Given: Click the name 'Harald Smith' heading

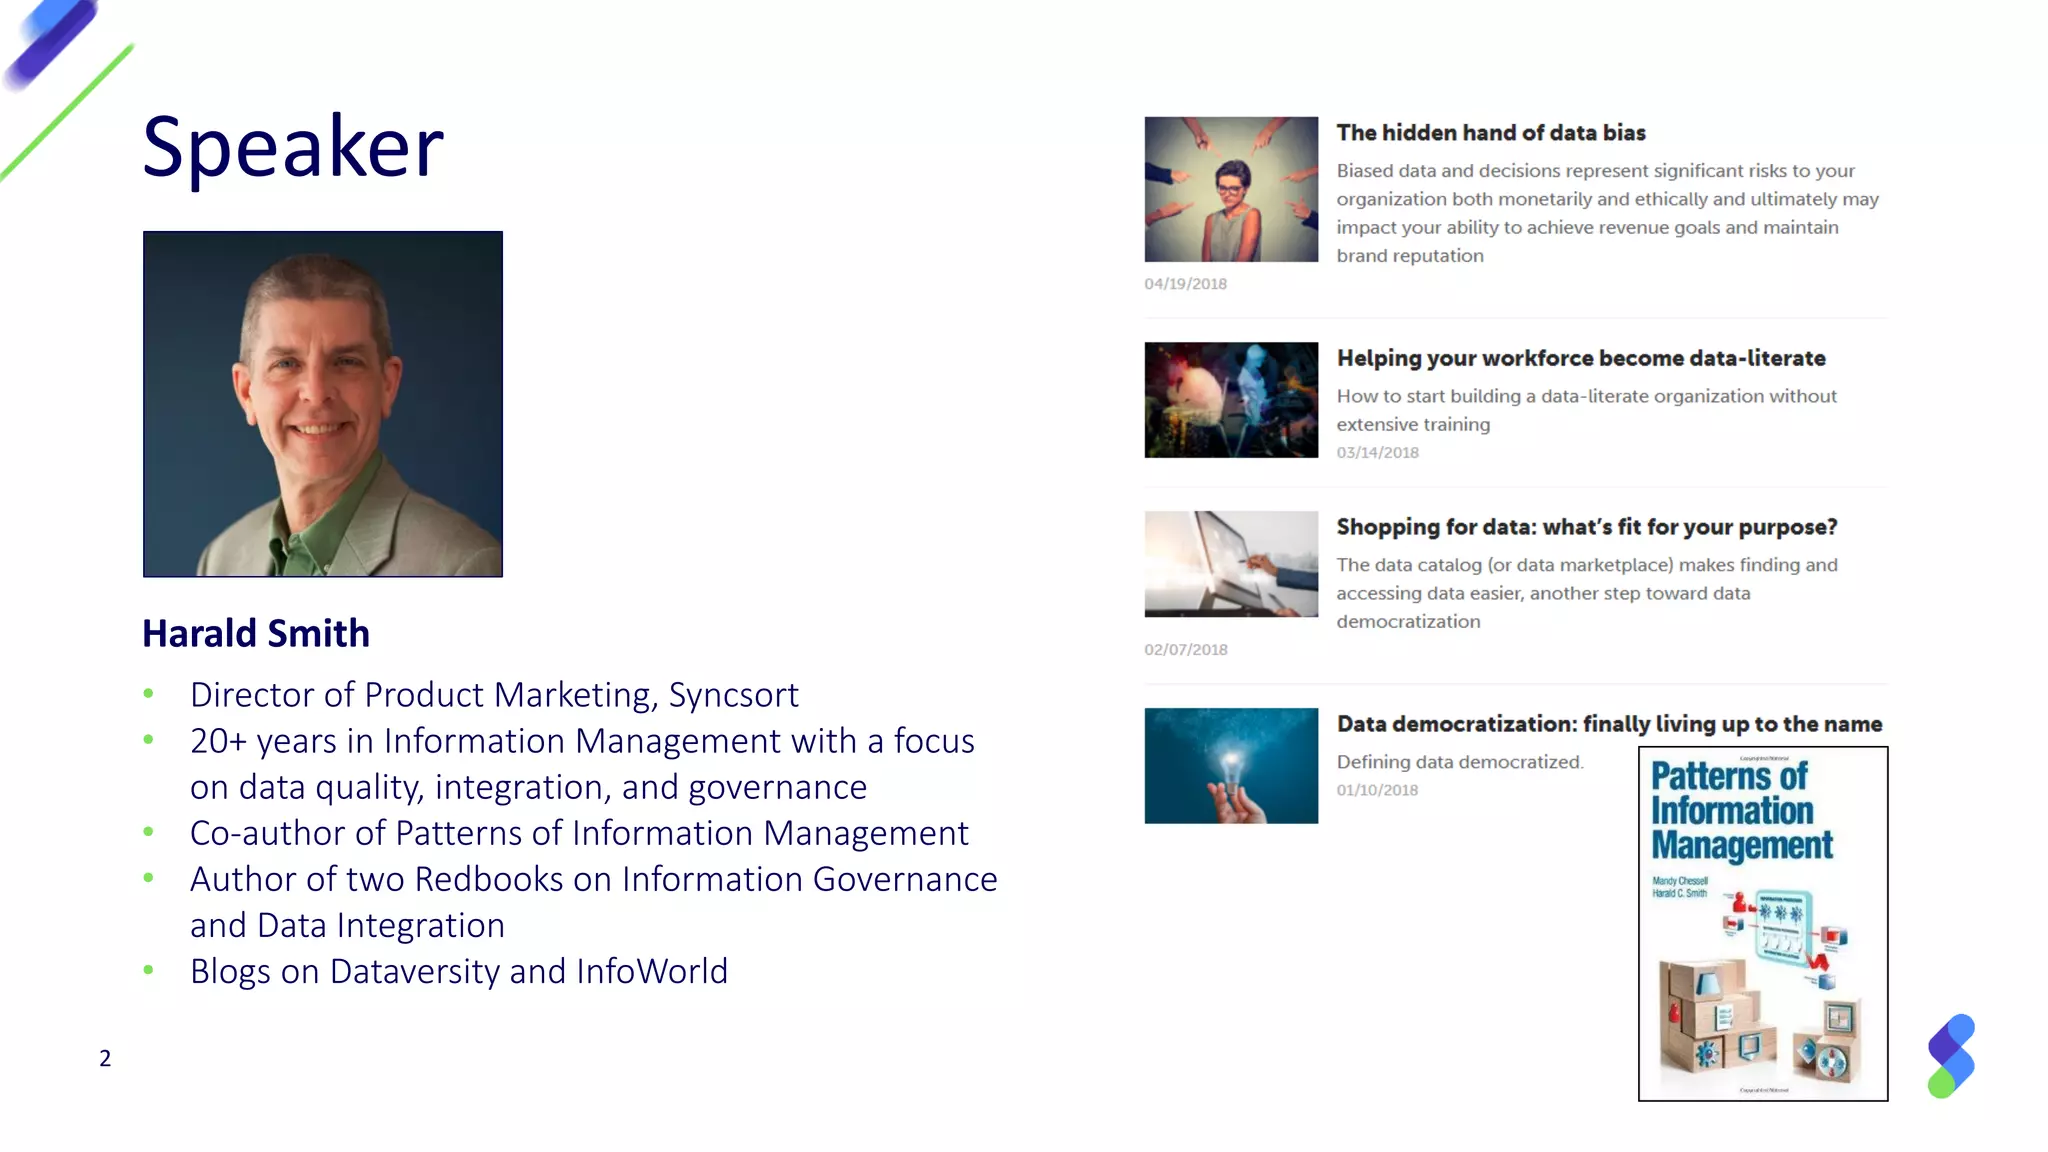Looking at the screenshot, I should click(256, 634).
